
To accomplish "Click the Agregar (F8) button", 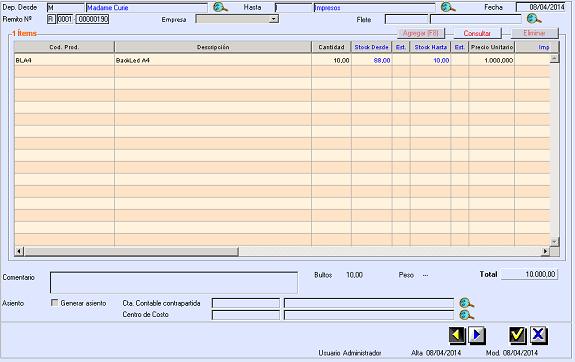I will click(421, 33).
